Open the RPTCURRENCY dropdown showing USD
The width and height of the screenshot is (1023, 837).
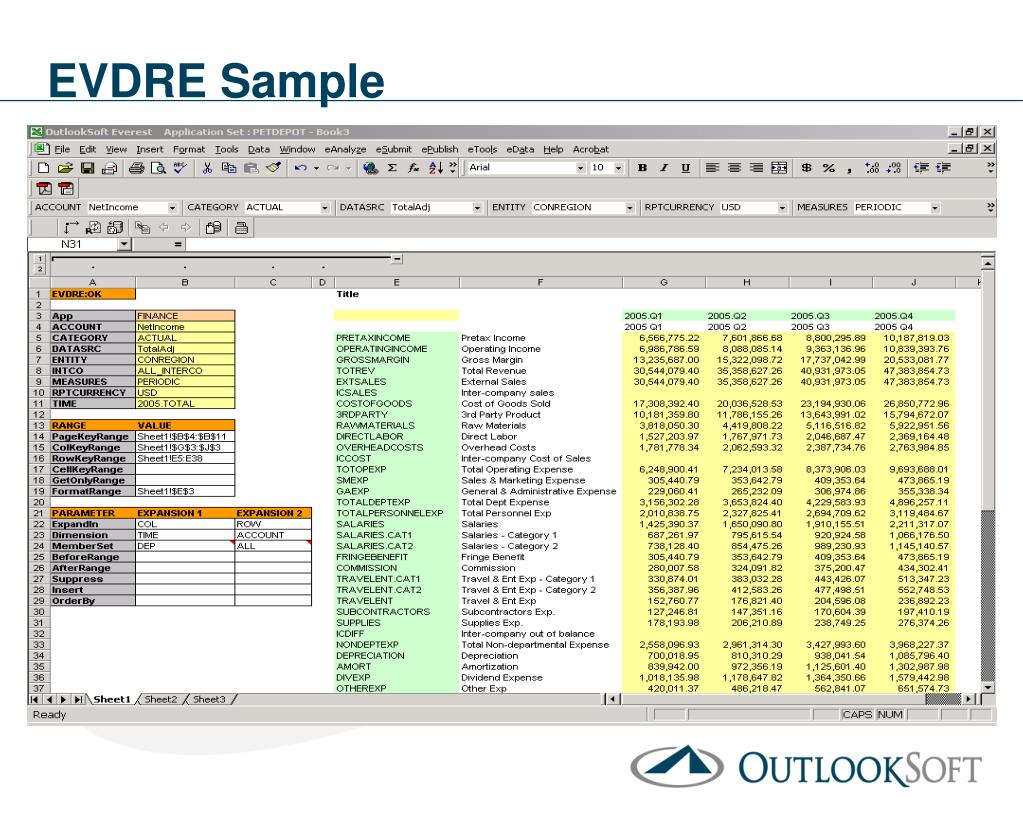tap(782, 208)
